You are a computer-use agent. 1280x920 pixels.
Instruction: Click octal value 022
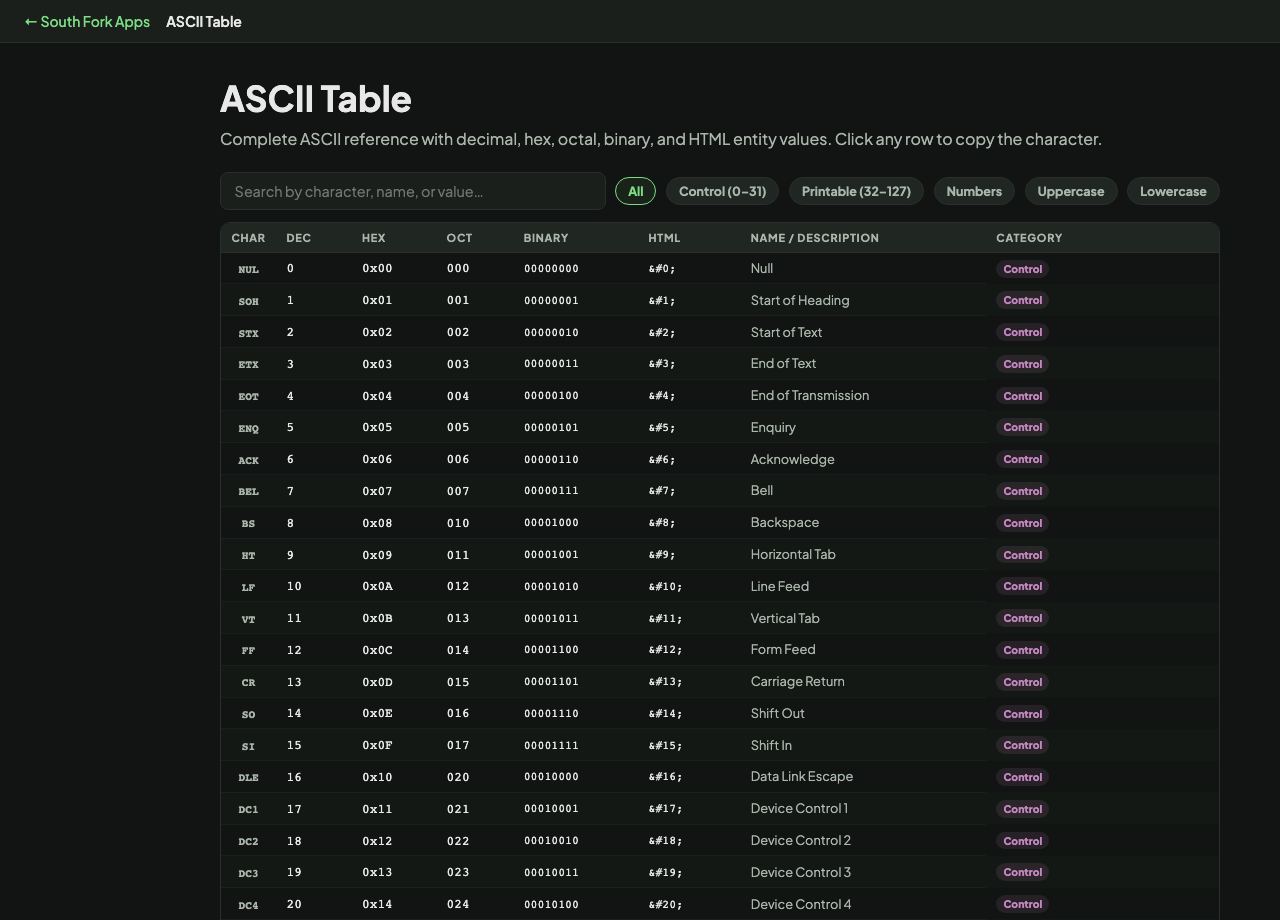click(458, 841)
